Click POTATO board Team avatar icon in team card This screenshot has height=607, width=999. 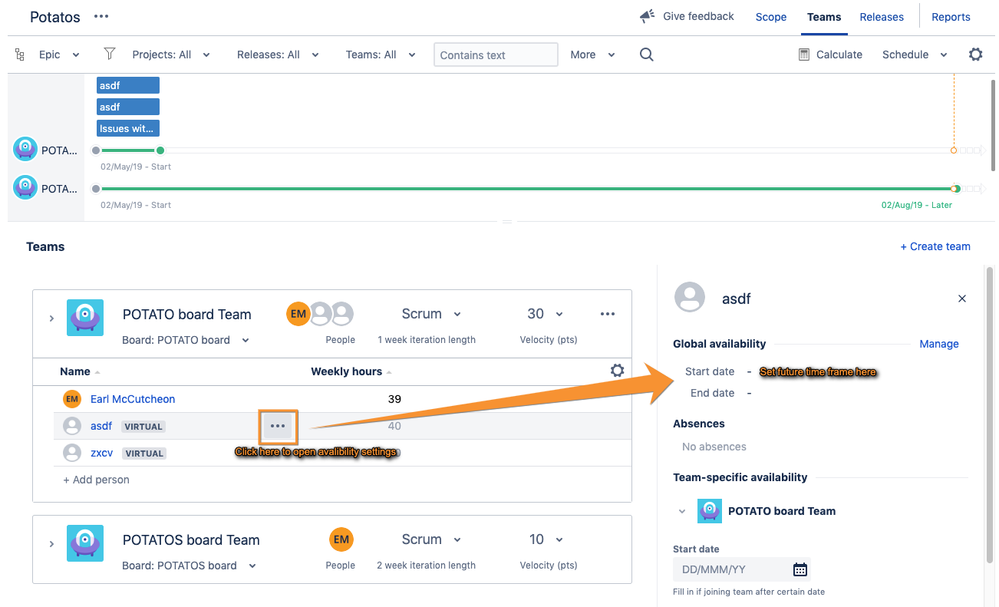[x=85, y=317]
